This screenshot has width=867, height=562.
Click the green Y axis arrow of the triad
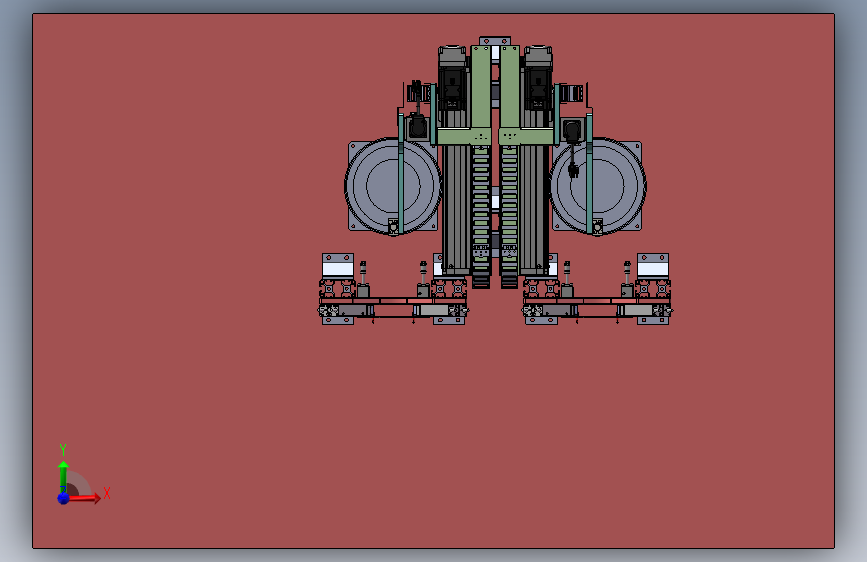click(63, 476)
